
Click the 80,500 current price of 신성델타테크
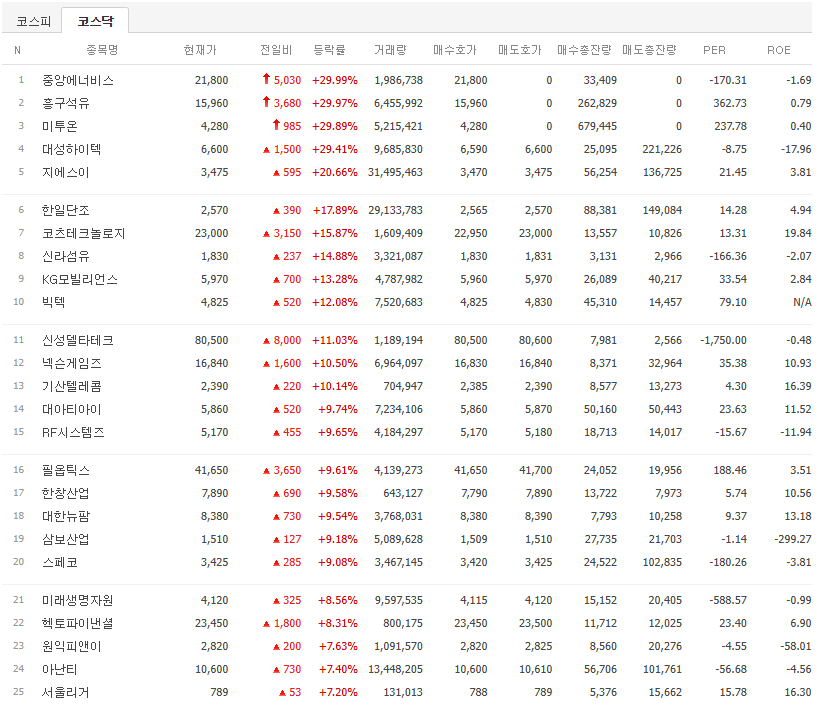[x=212, y=341]
